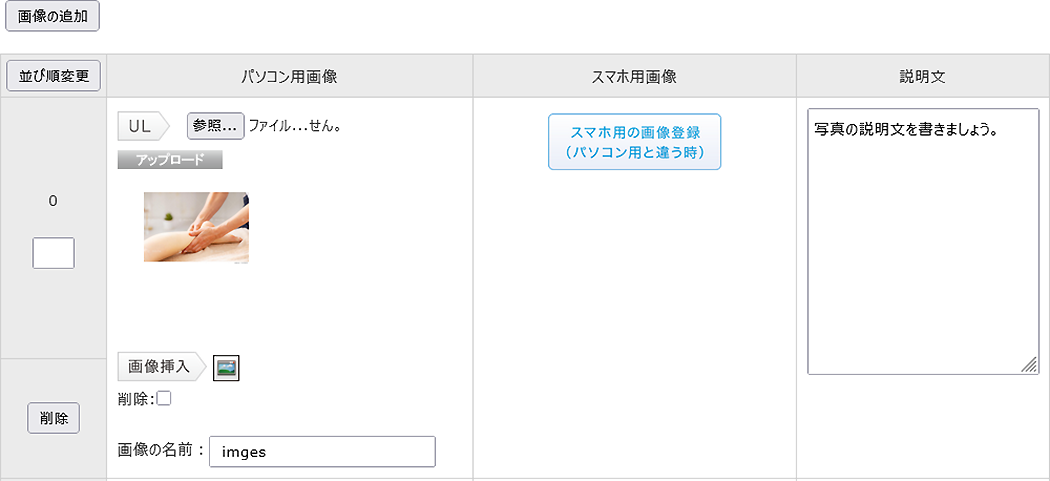
Task: Click the 説明文 column header
Action: click(923, 76)
